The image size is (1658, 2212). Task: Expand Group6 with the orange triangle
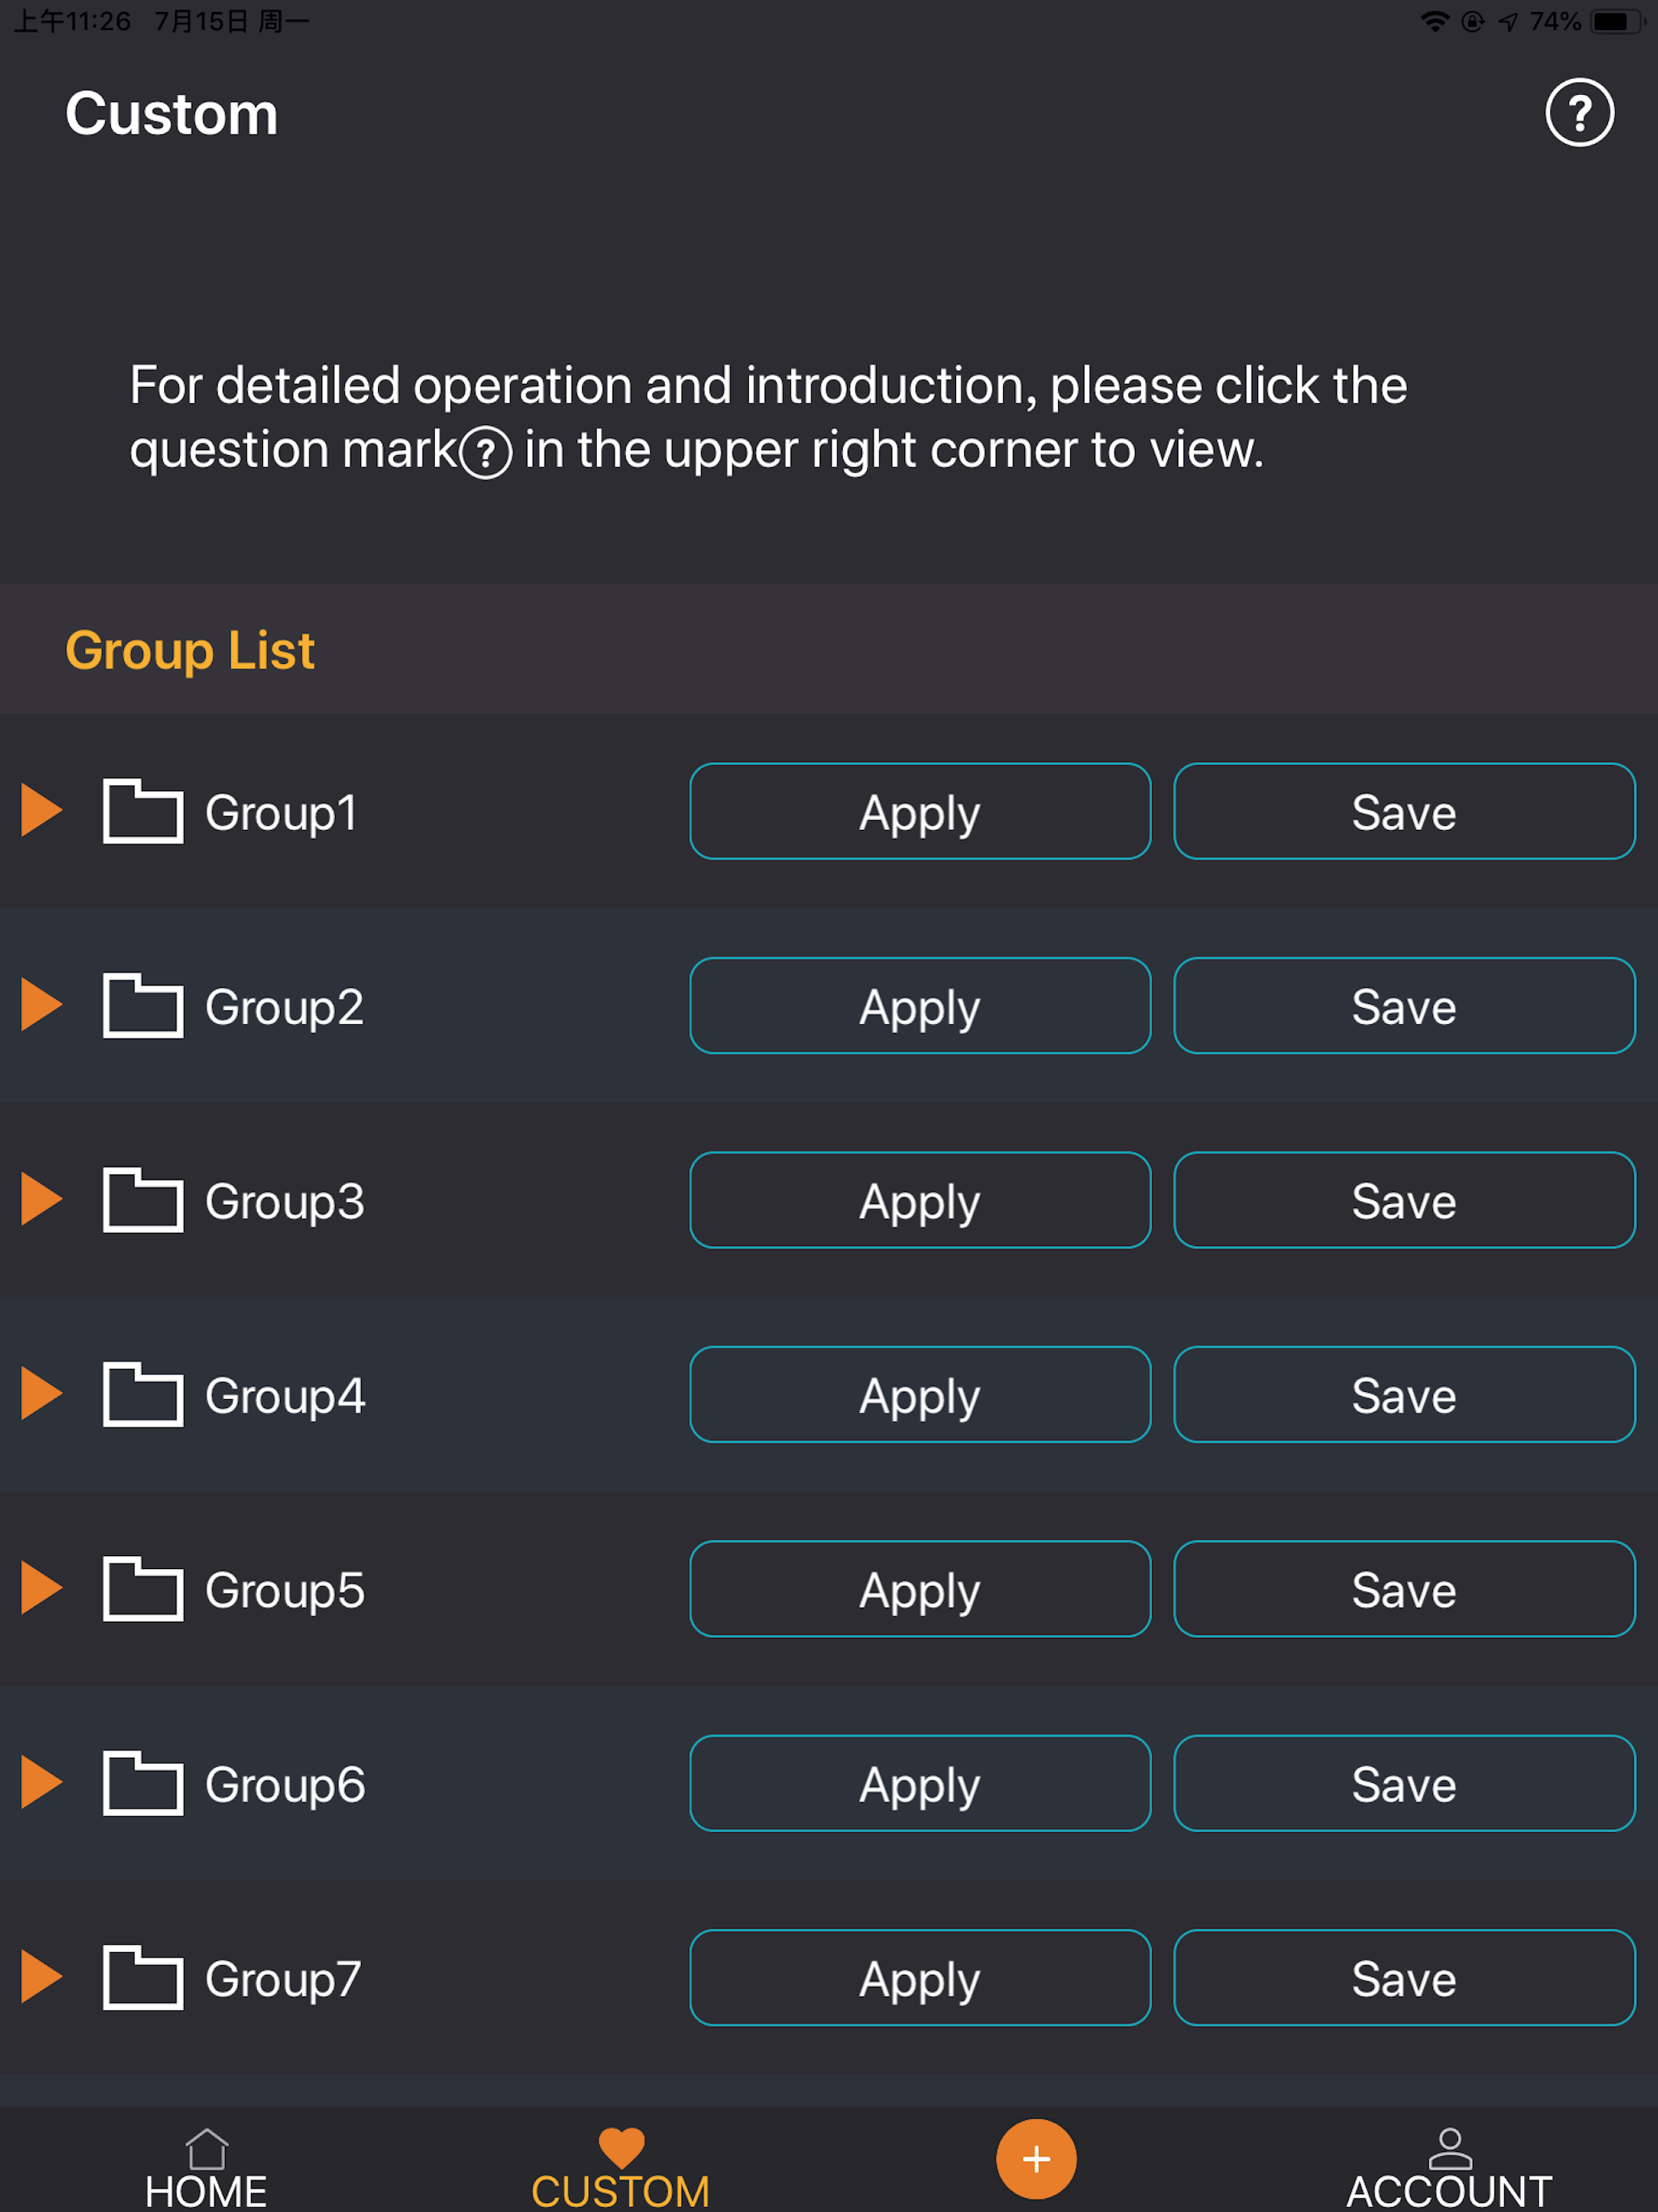[x=42, y=1782]
